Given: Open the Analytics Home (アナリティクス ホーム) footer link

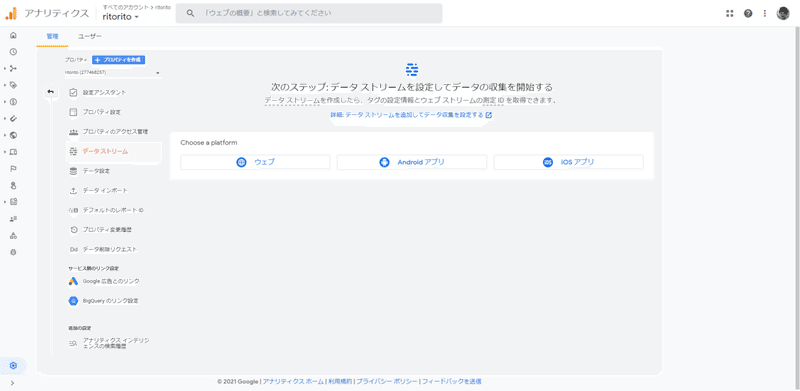Looking at the screenshot, I should (x=293, y=381).
